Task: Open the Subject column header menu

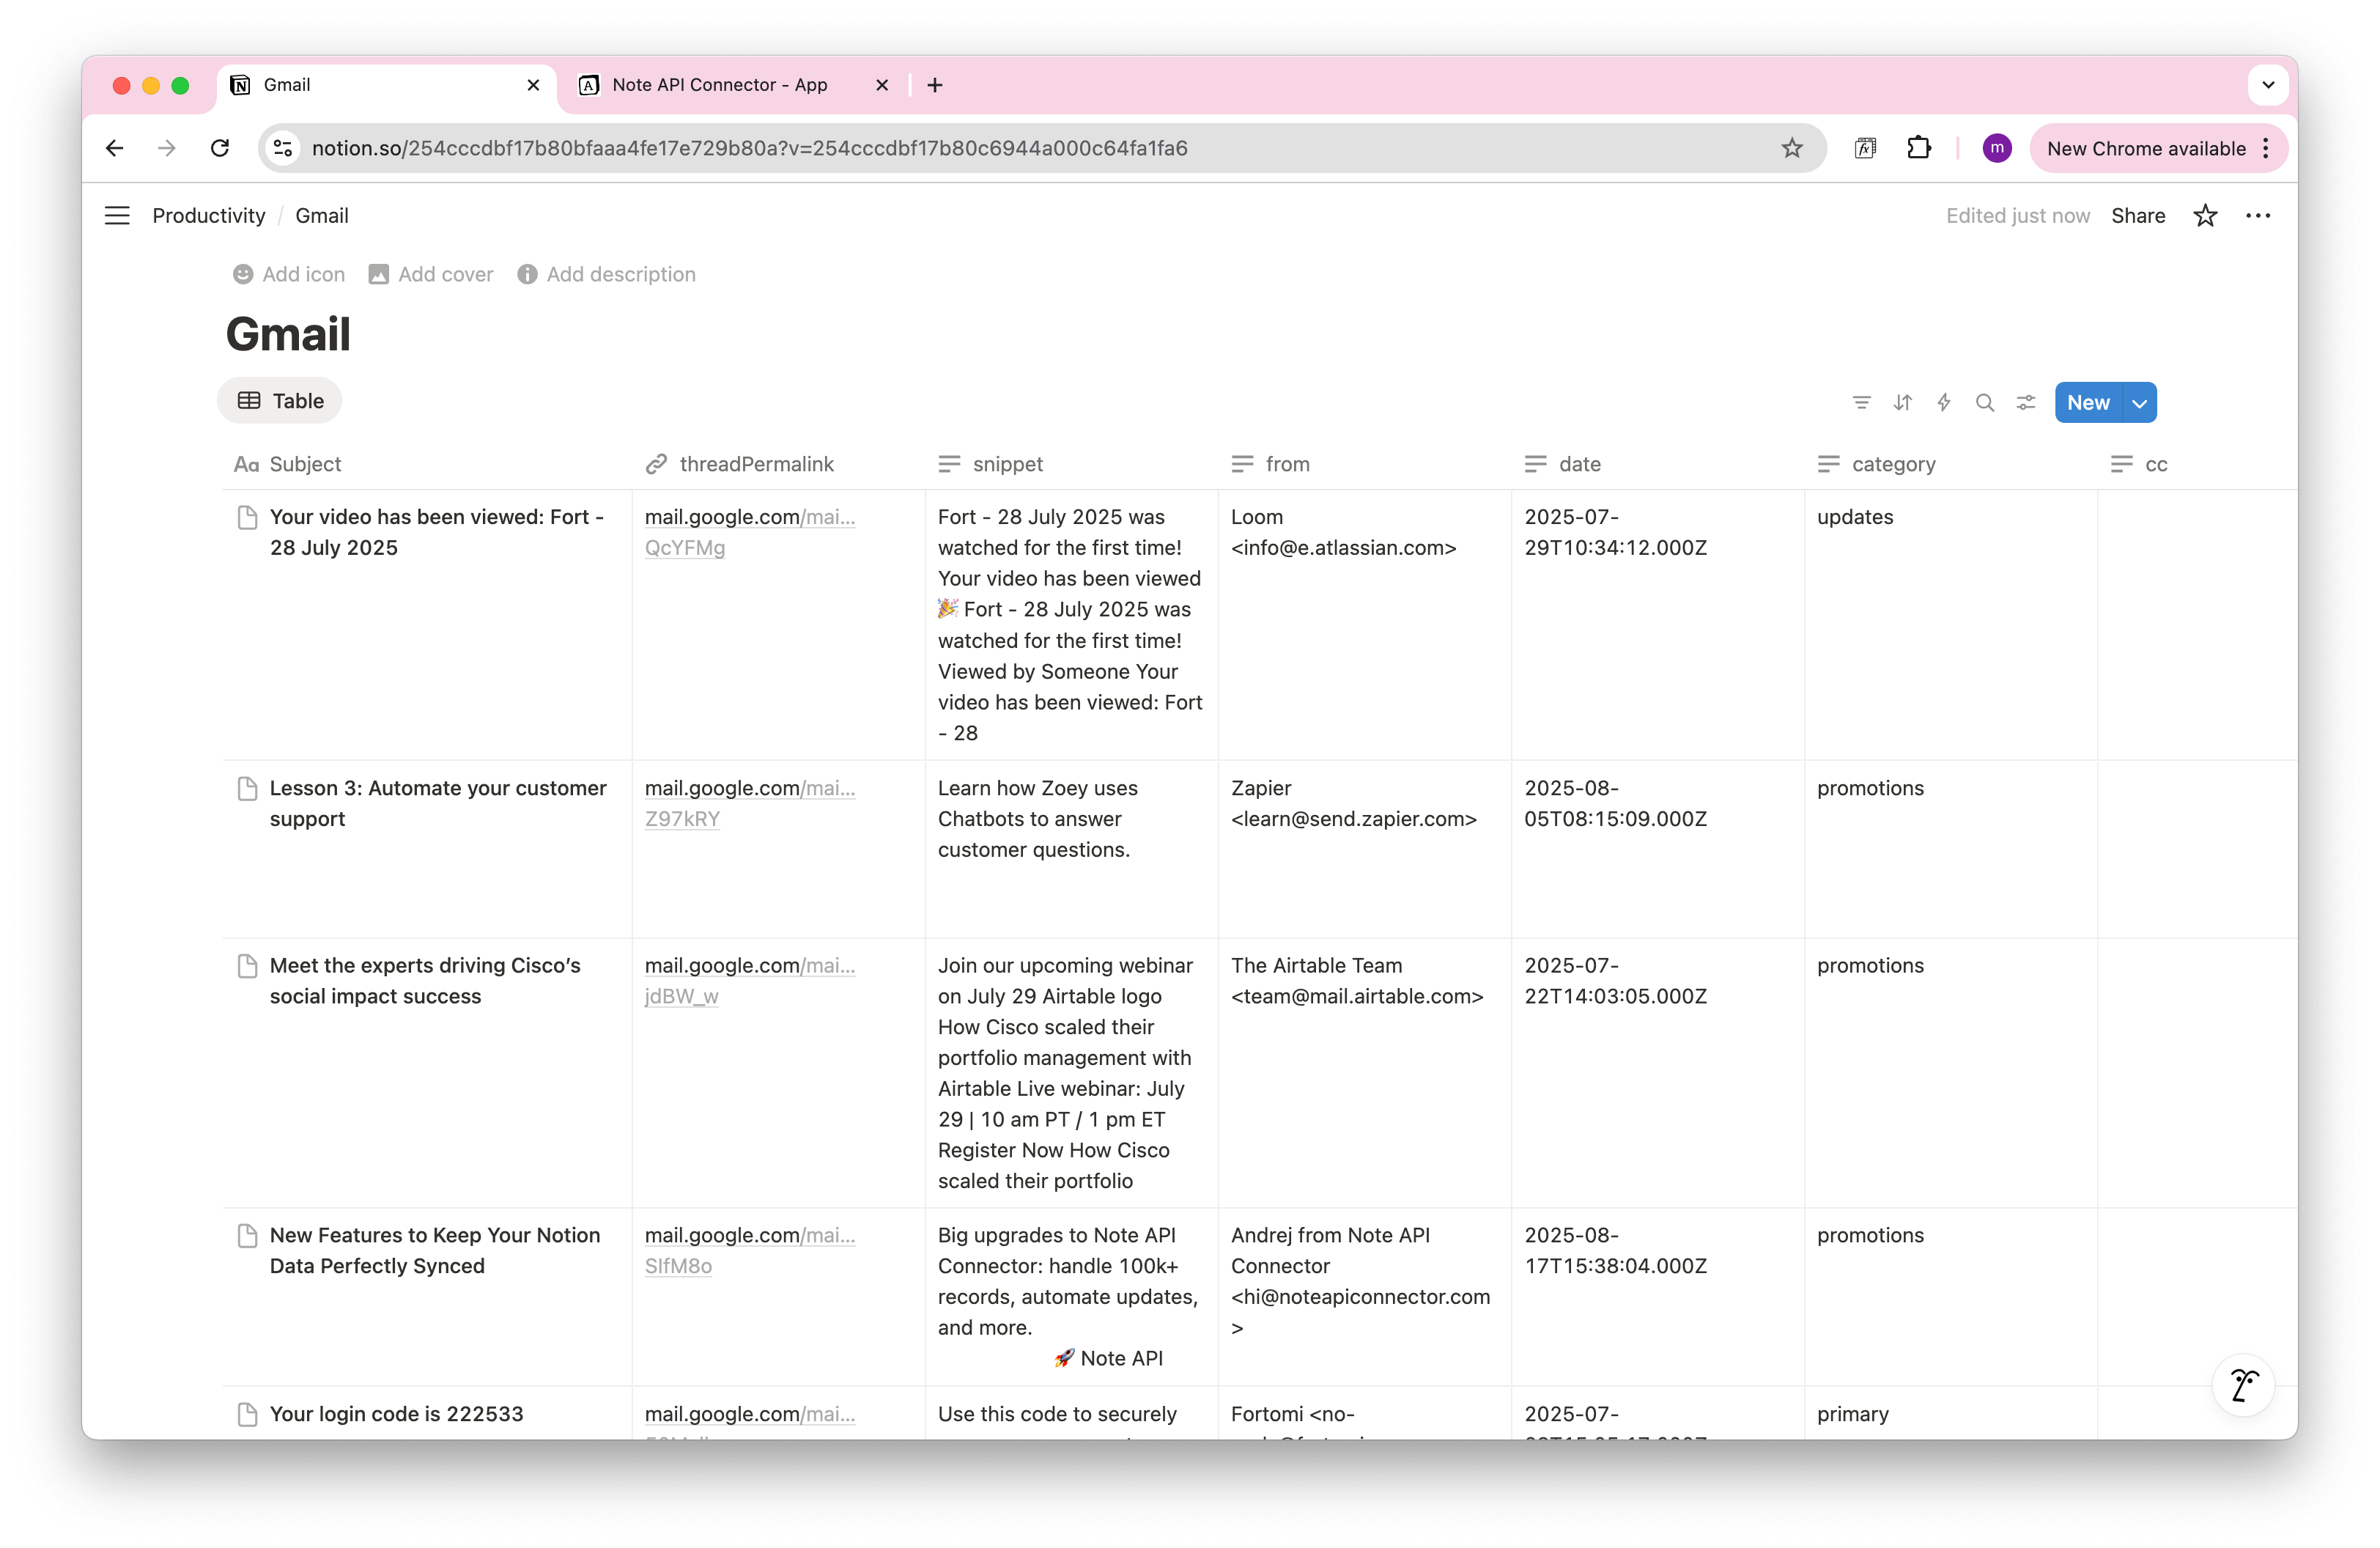Action: 427,464
